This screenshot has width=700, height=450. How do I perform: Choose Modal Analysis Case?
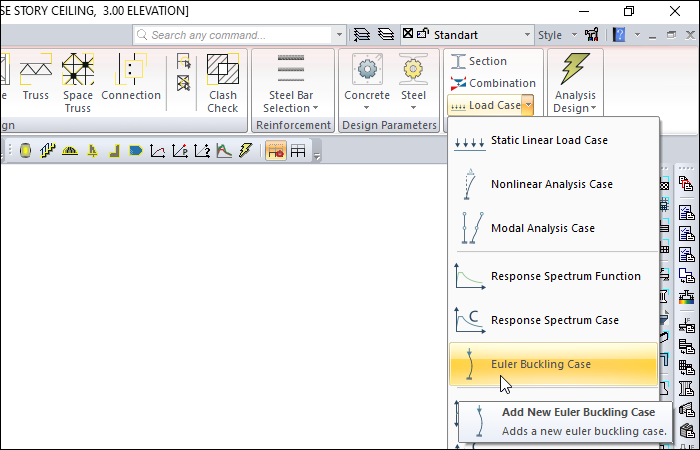[x=553, y=228]
